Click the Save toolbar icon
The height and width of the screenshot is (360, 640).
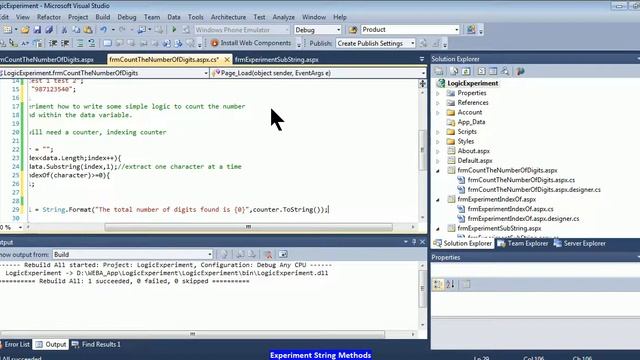pyautogui.click(x=37, y=30)
